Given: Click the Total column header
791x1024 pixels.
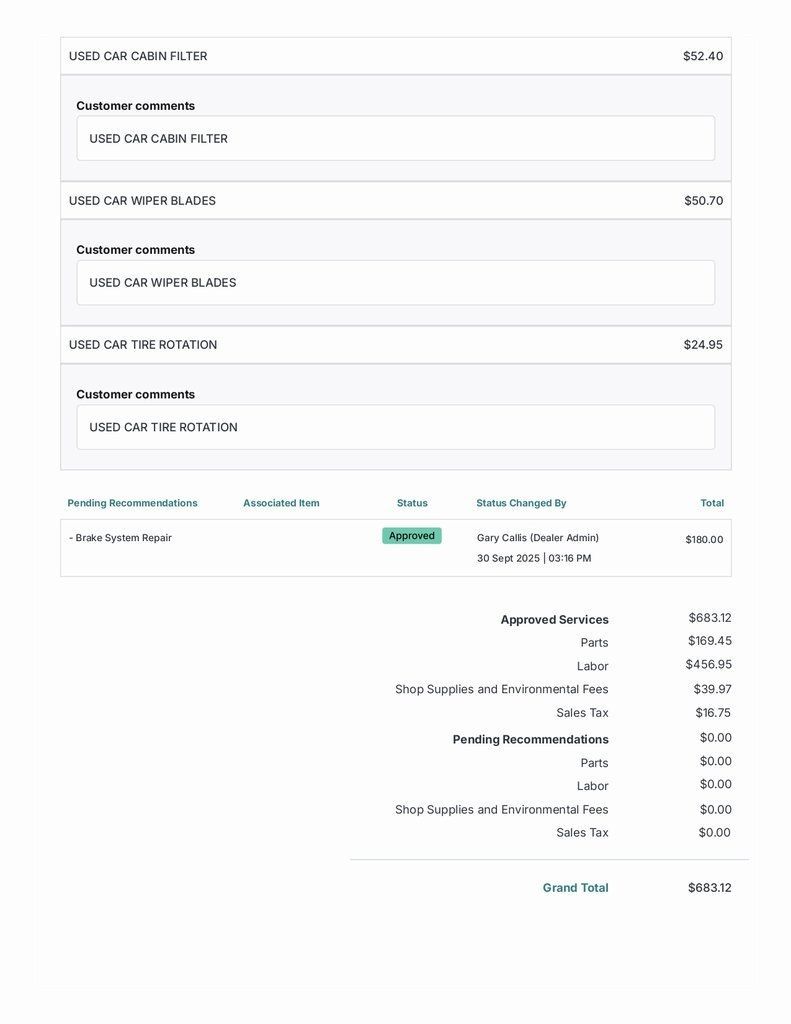Looking at the screenshot, I should coord(712,503).
